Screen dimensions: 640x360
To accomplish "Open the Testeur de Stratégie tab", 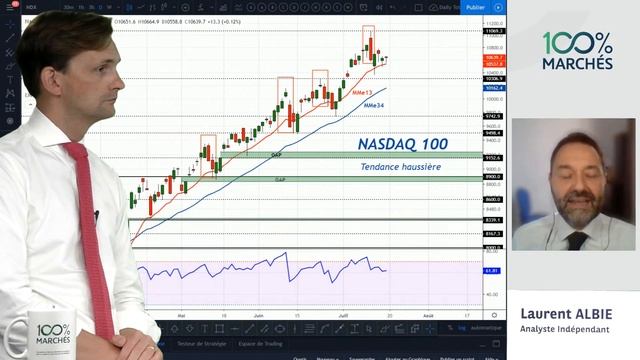I will (201, 344).
